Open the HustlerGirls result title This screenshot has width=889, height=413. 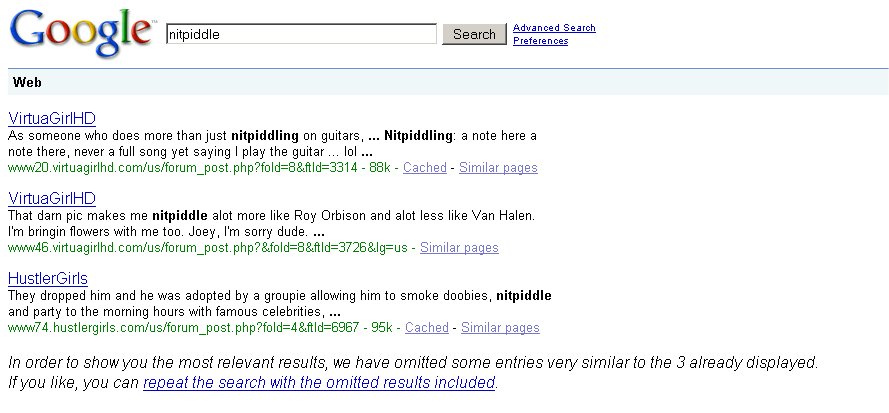point(48,278)
